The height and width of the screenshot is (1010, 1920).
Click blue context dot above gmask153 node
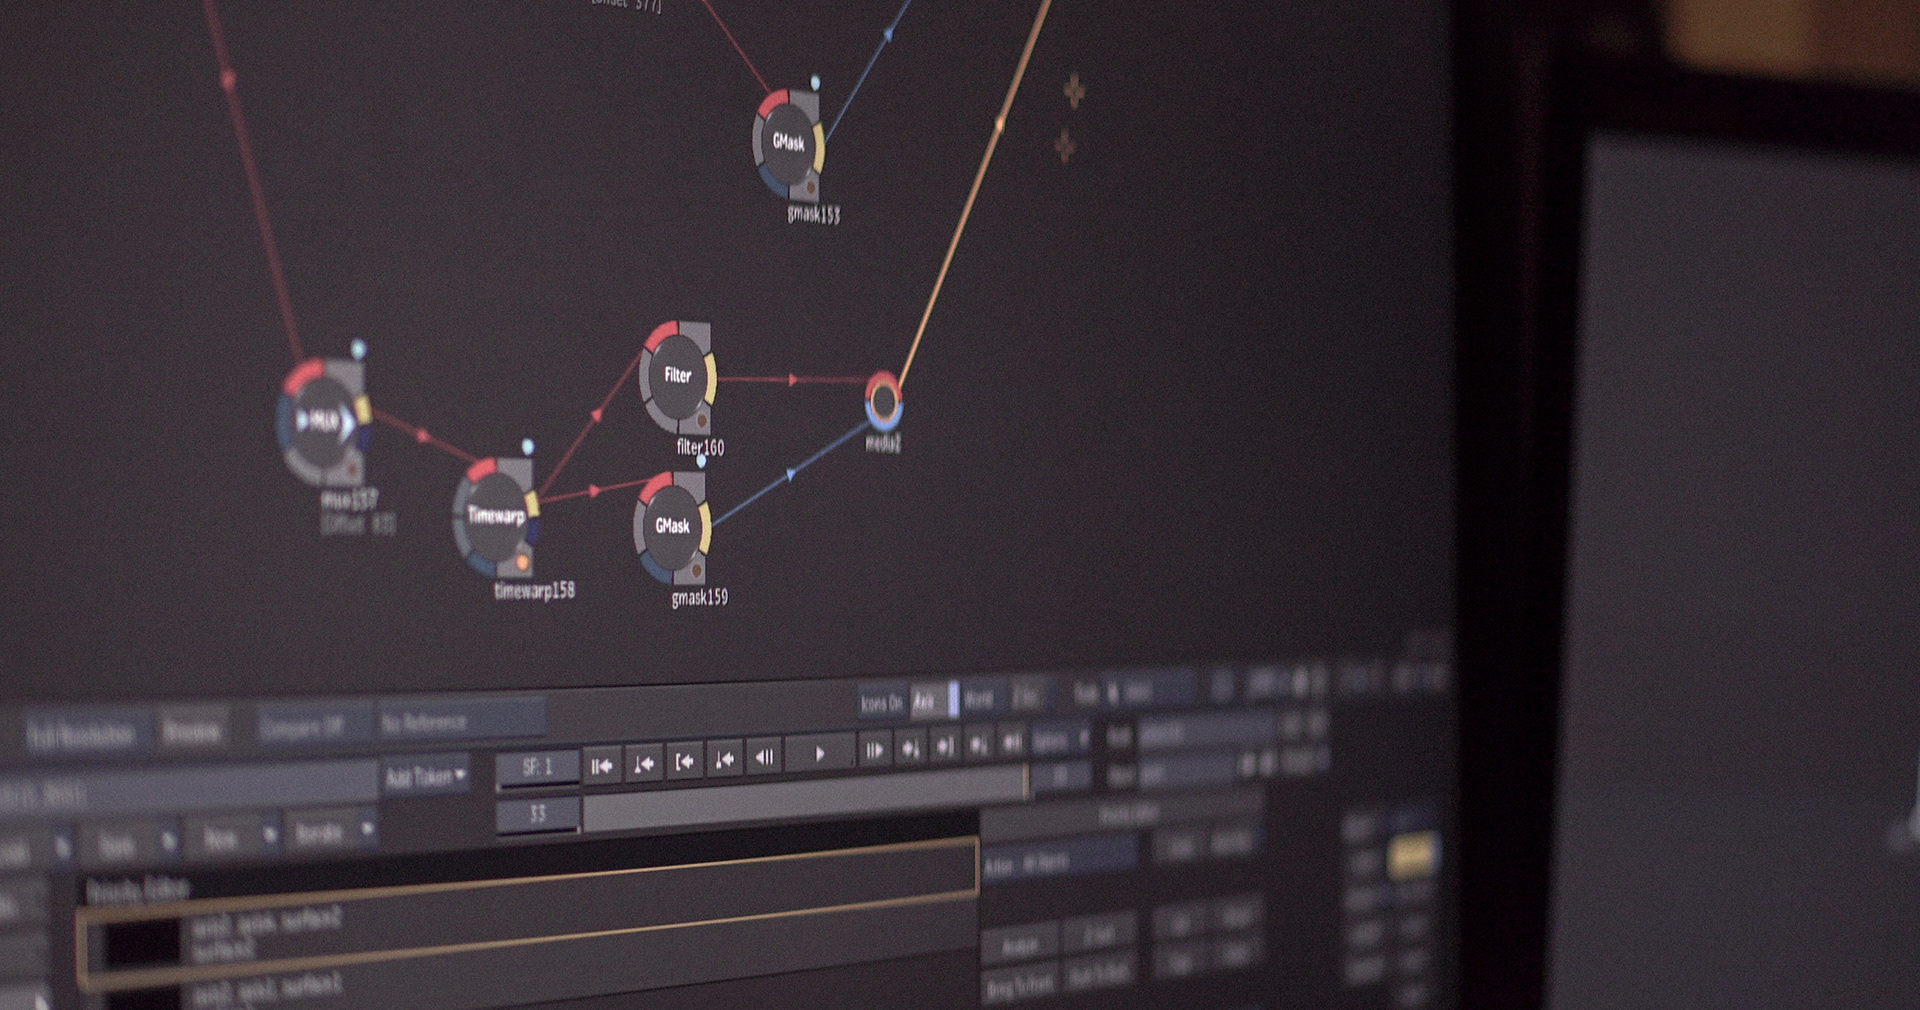815,82
